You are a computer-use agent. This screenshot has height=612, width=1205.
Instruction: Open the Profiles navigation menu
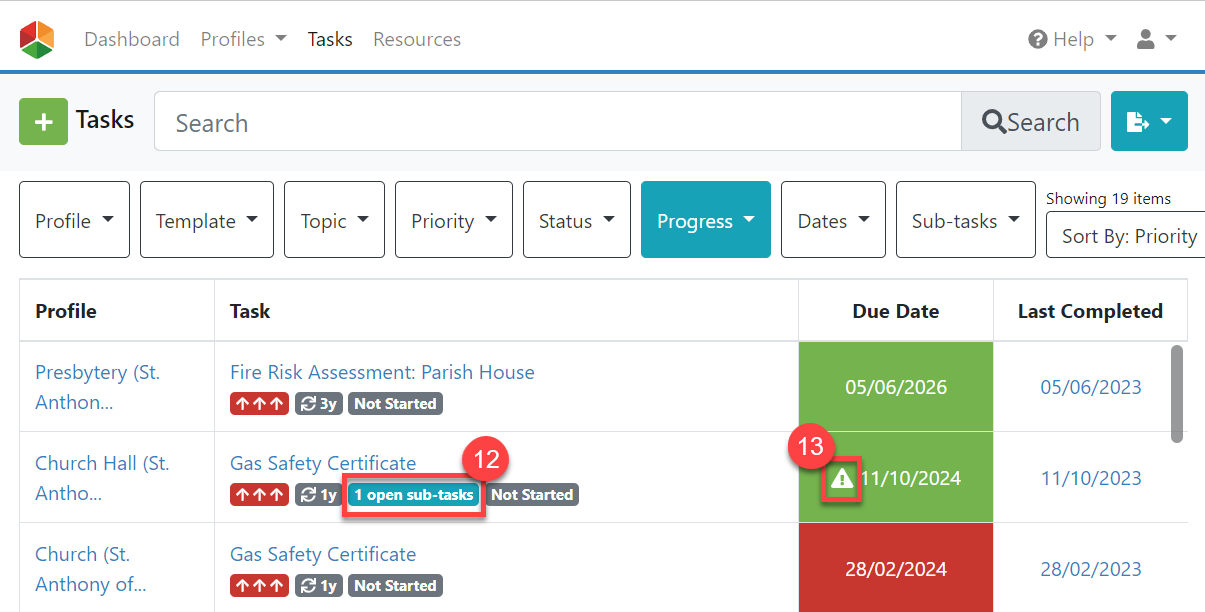243,40
